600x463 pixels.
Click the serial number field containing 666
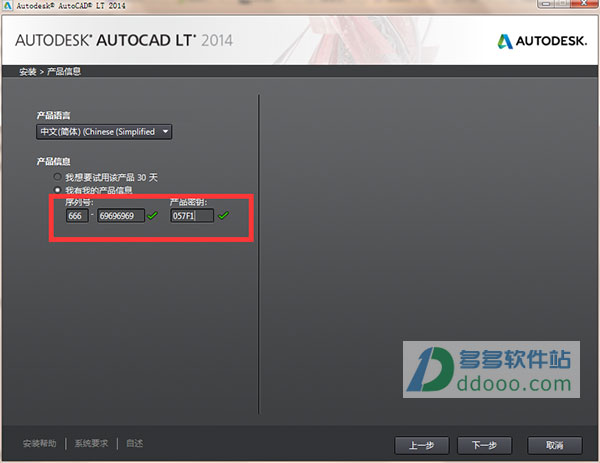point(77,215)
